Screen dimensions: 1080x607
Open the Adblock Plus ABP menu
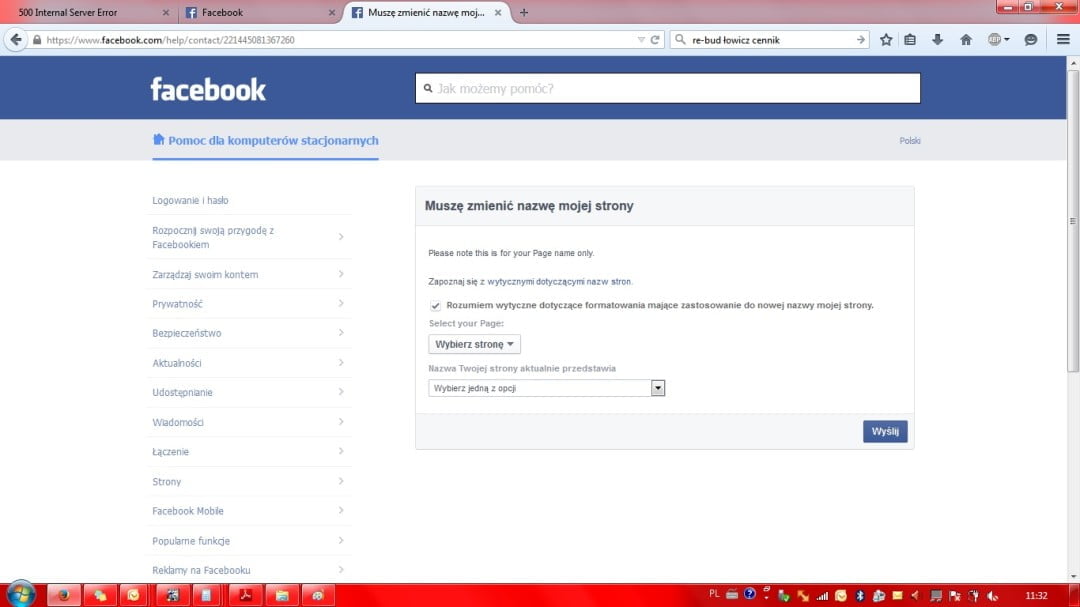pyautogui.click(x=998, y=40)
